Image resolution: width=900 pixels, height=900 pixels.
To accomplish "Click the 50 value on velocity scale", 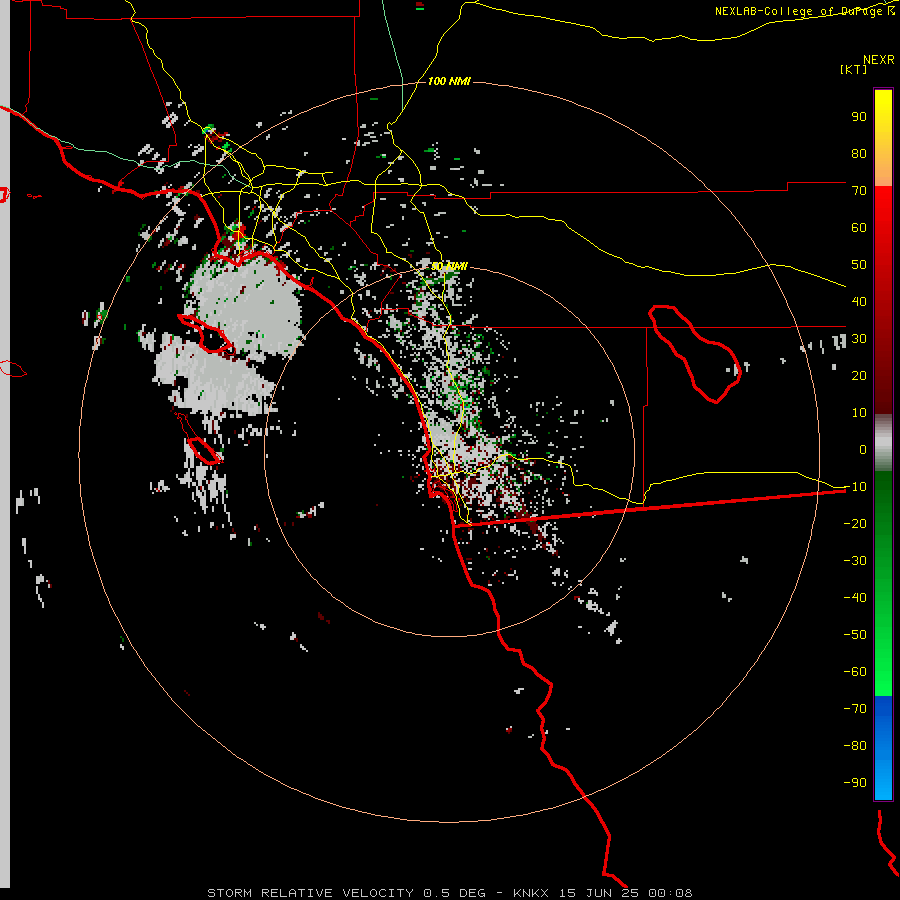I will (859, 265).
